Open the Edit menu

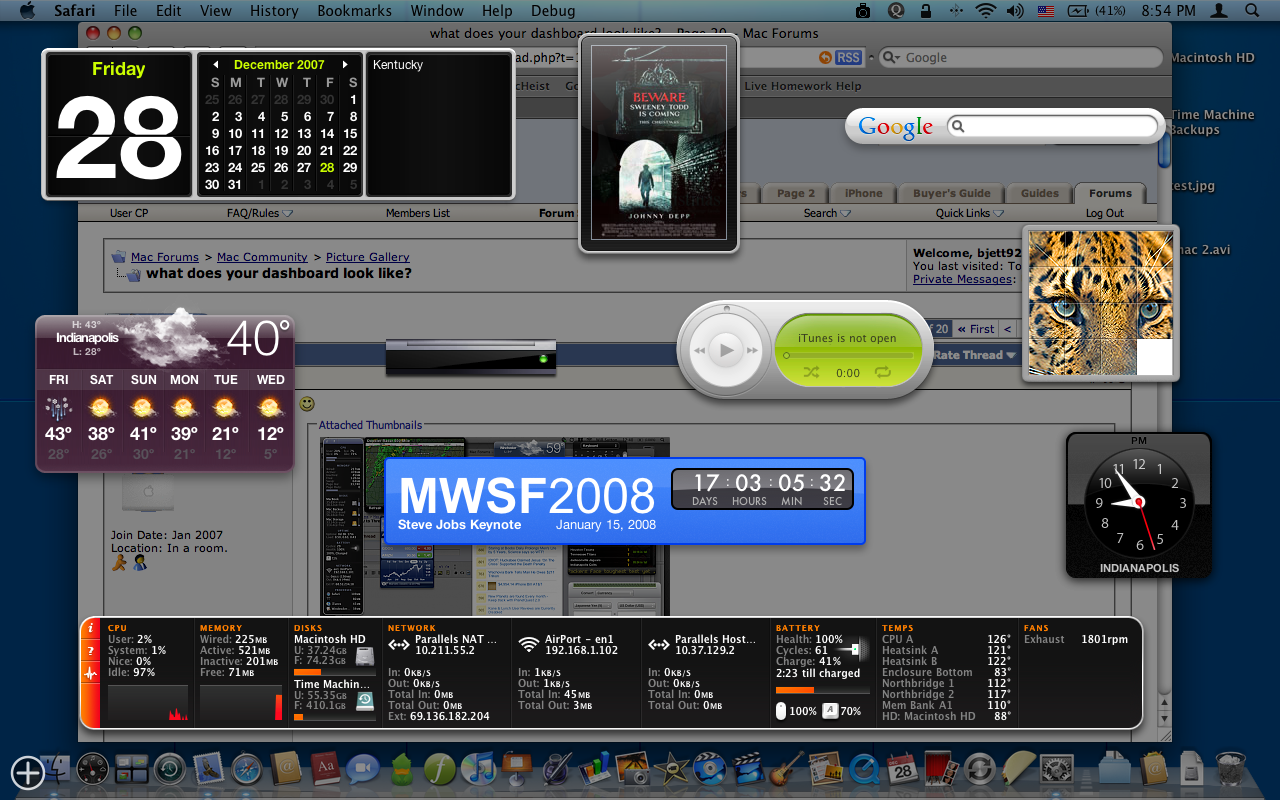point(169,11)
